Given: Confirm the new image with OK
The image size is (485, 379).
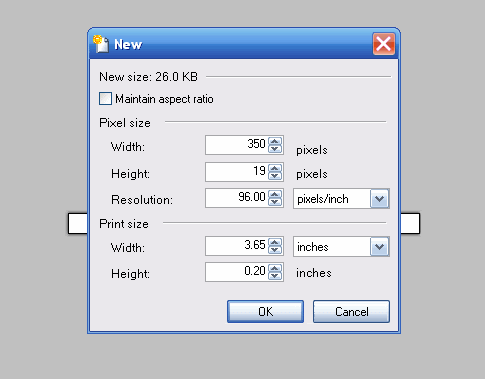Looking at the screenshot, I should tap(265, 312).
